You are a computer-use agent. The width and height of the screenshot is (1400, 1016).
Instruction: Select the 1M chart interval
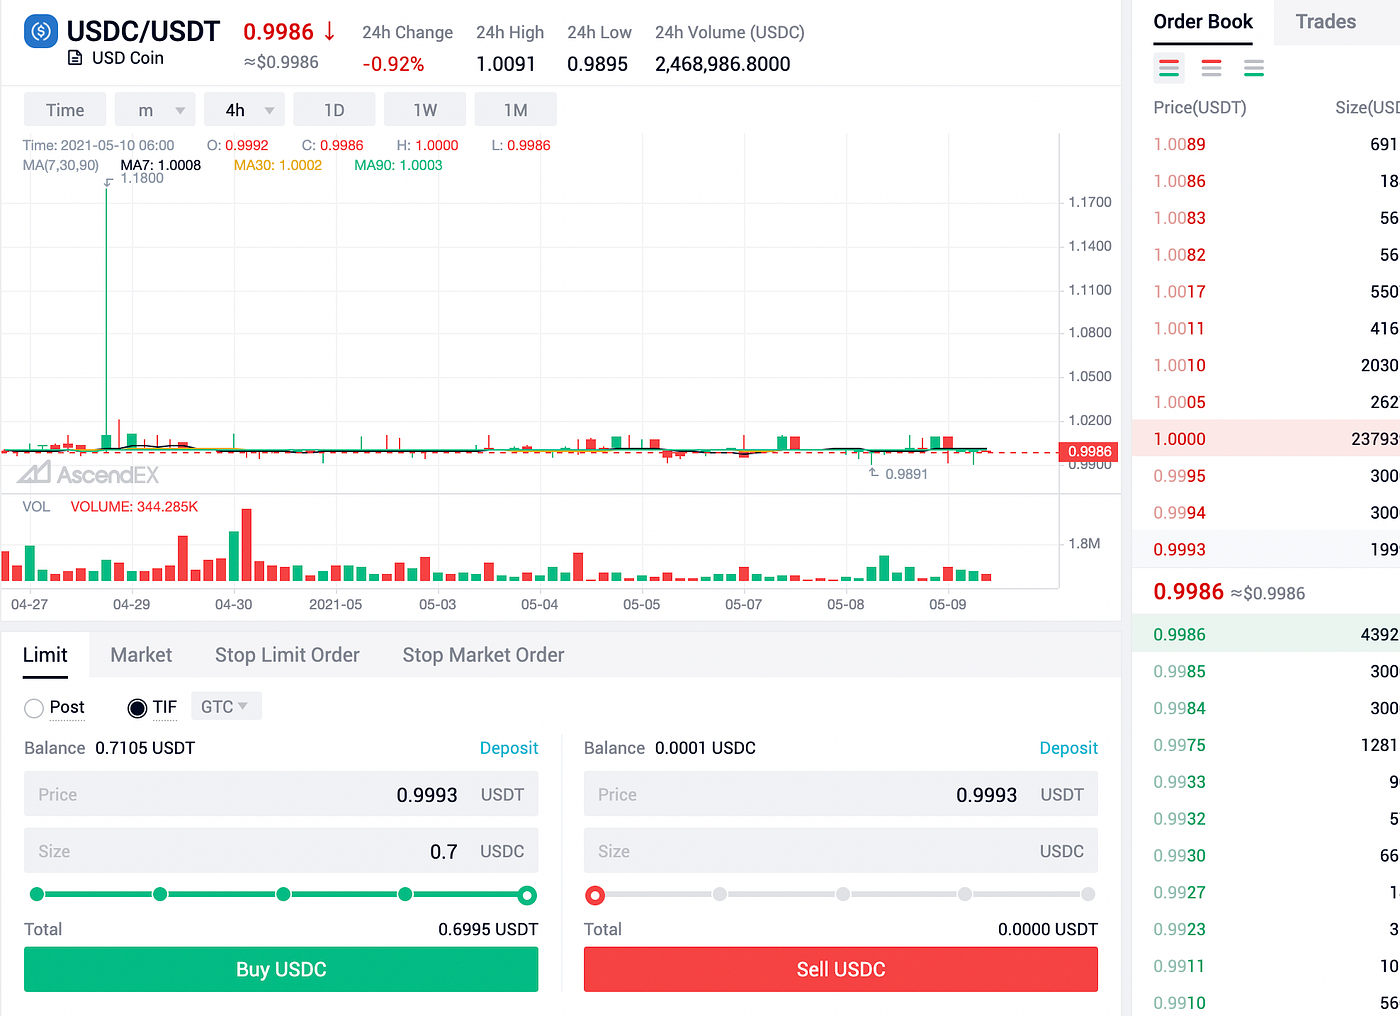pos(515,110)
